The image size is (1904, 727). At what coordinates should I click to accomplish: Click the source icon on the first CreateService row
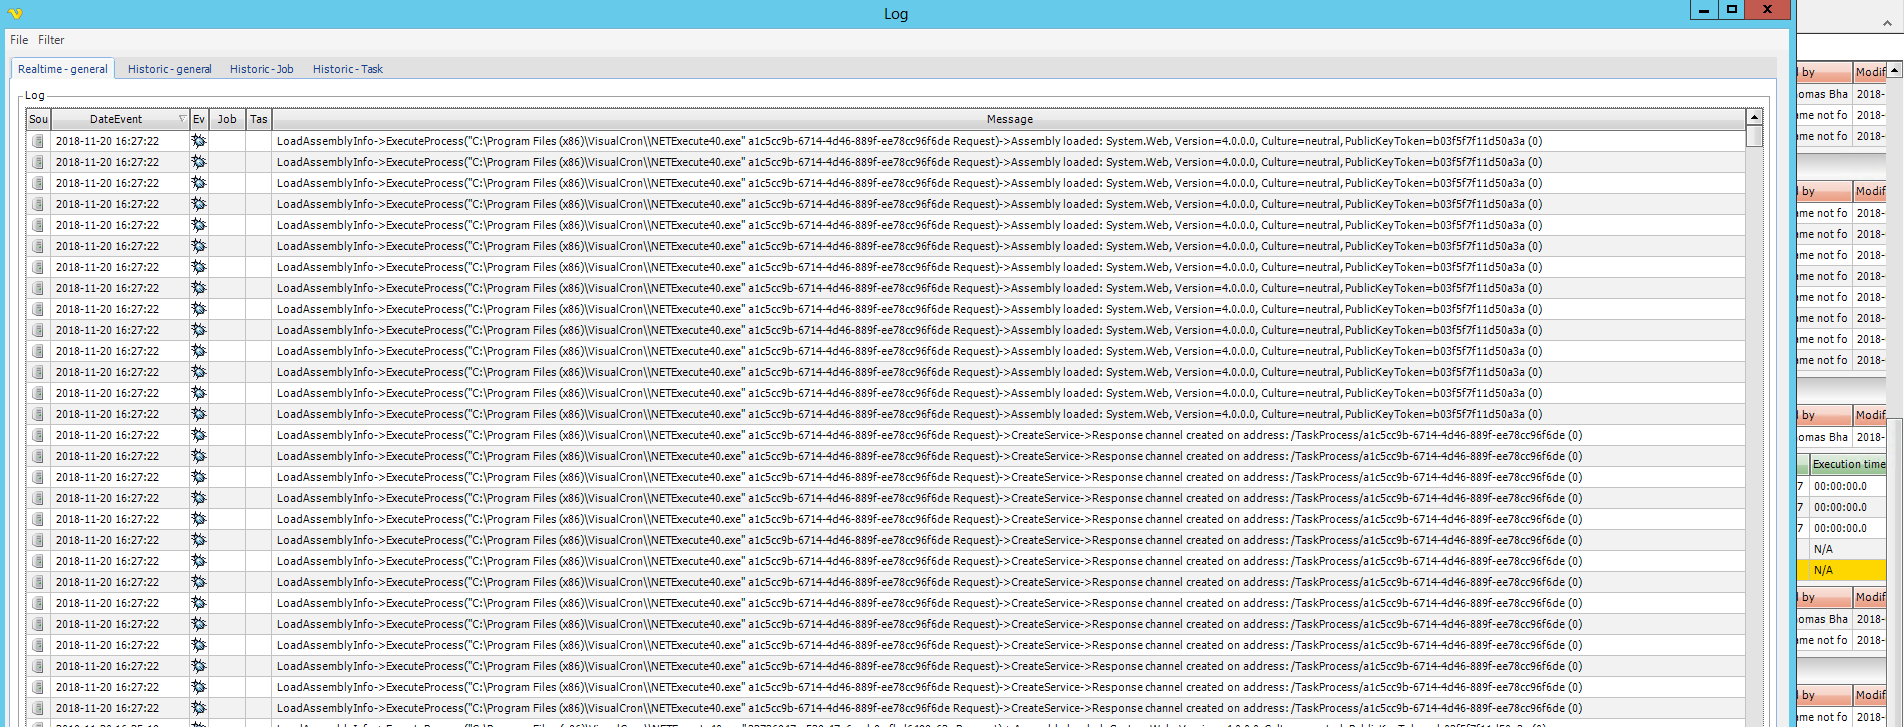coord(38,435)
